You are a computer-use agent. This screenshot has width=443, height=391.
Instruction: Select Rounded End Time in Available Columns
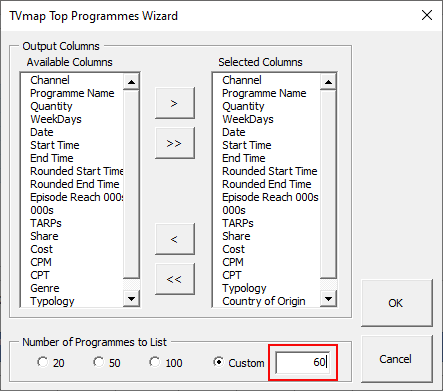72,184
